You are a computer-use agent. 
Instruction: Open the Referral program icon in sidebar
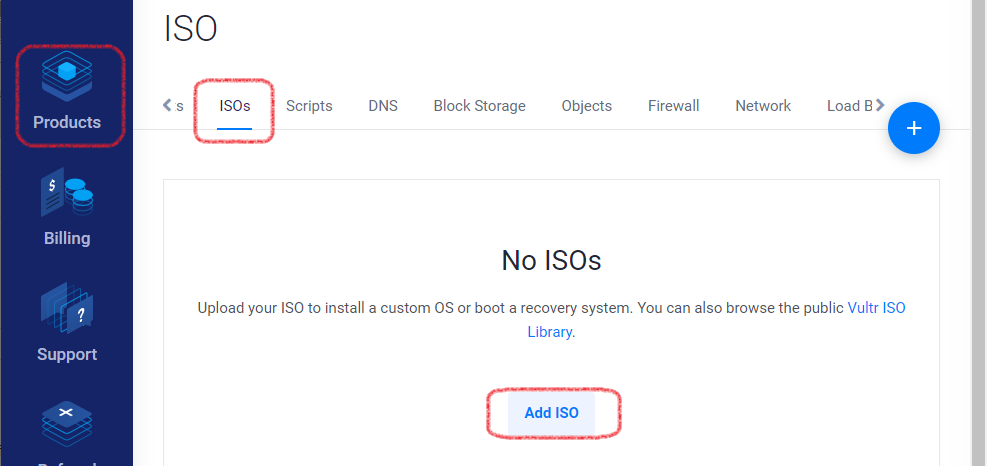pos(67,424)
